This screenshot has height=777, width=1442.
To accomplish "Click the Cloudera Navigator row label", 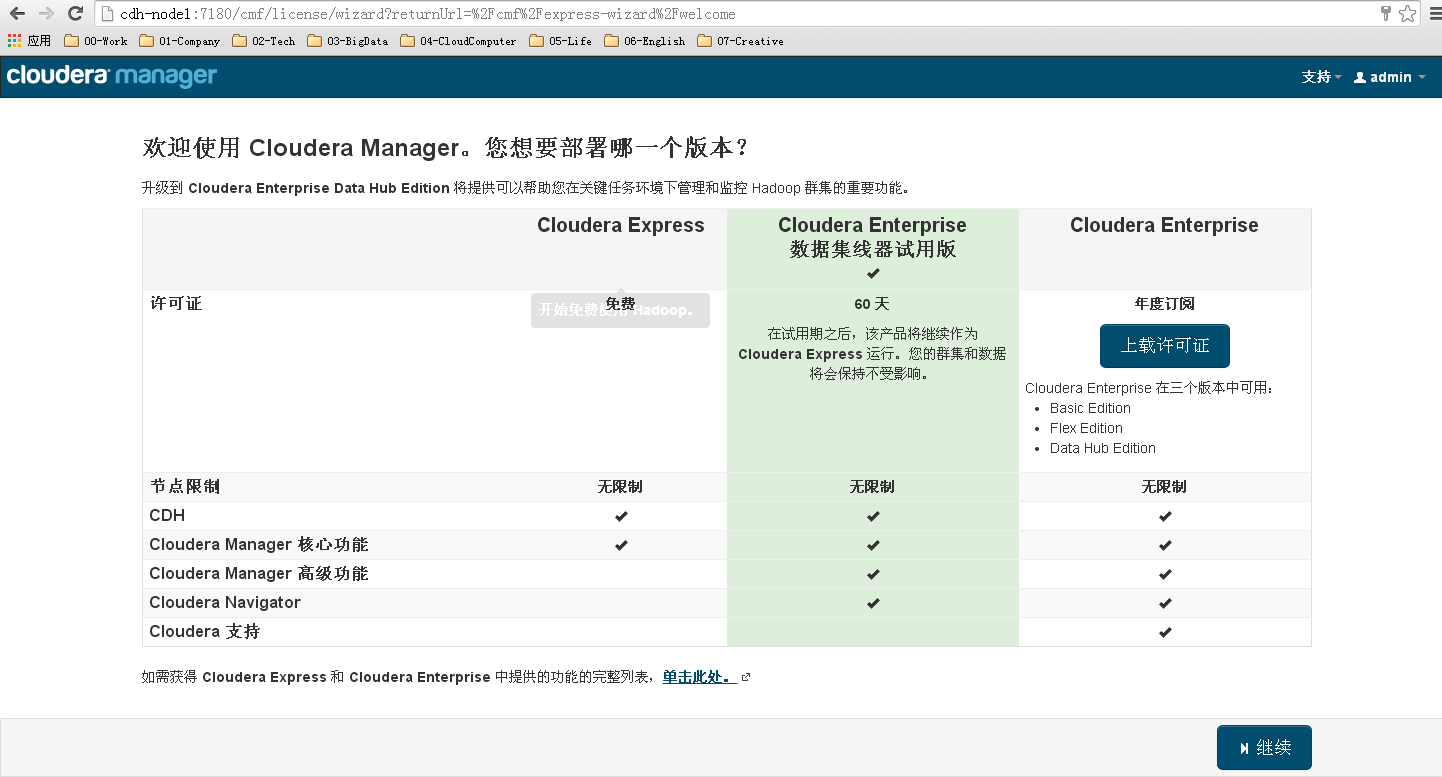I will pos(225,603).
